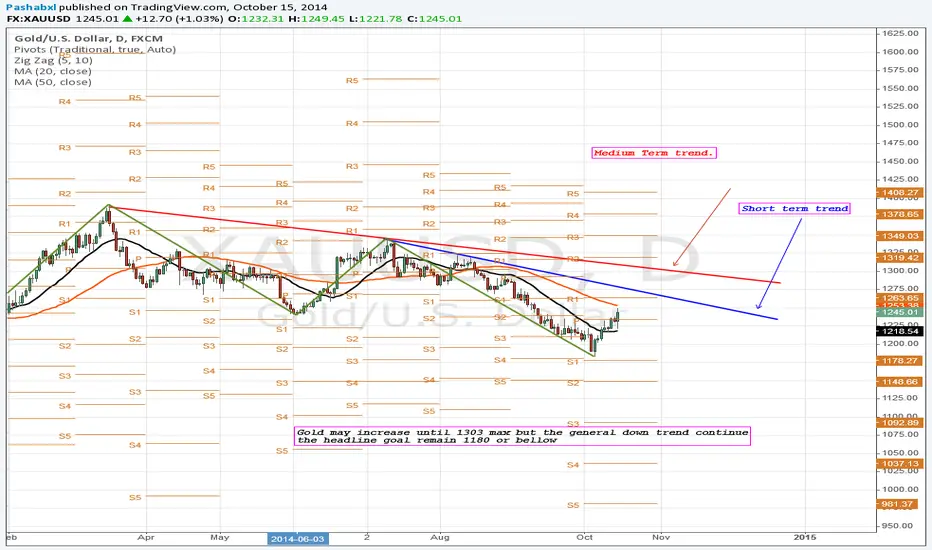The height and width of the screenshot is (550, 932).
Task: Click the May label on time axis
Action: tap(219, 537)
